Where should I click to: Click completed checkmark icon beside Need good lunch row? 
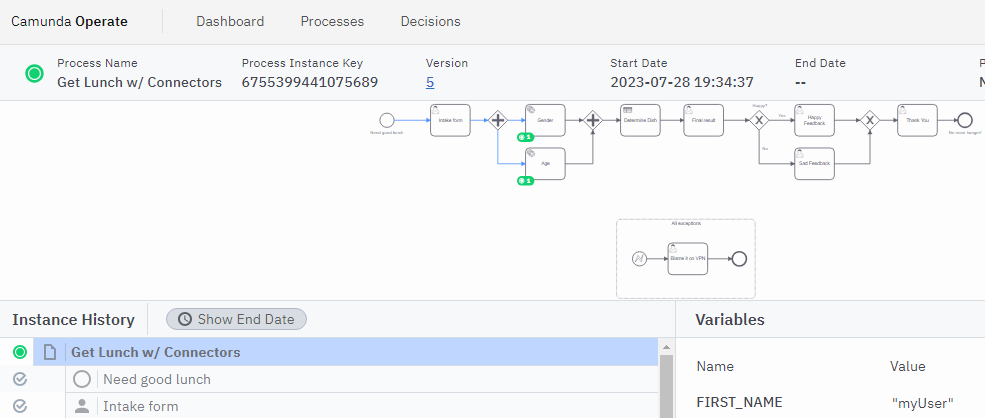(x=20, y=379)
